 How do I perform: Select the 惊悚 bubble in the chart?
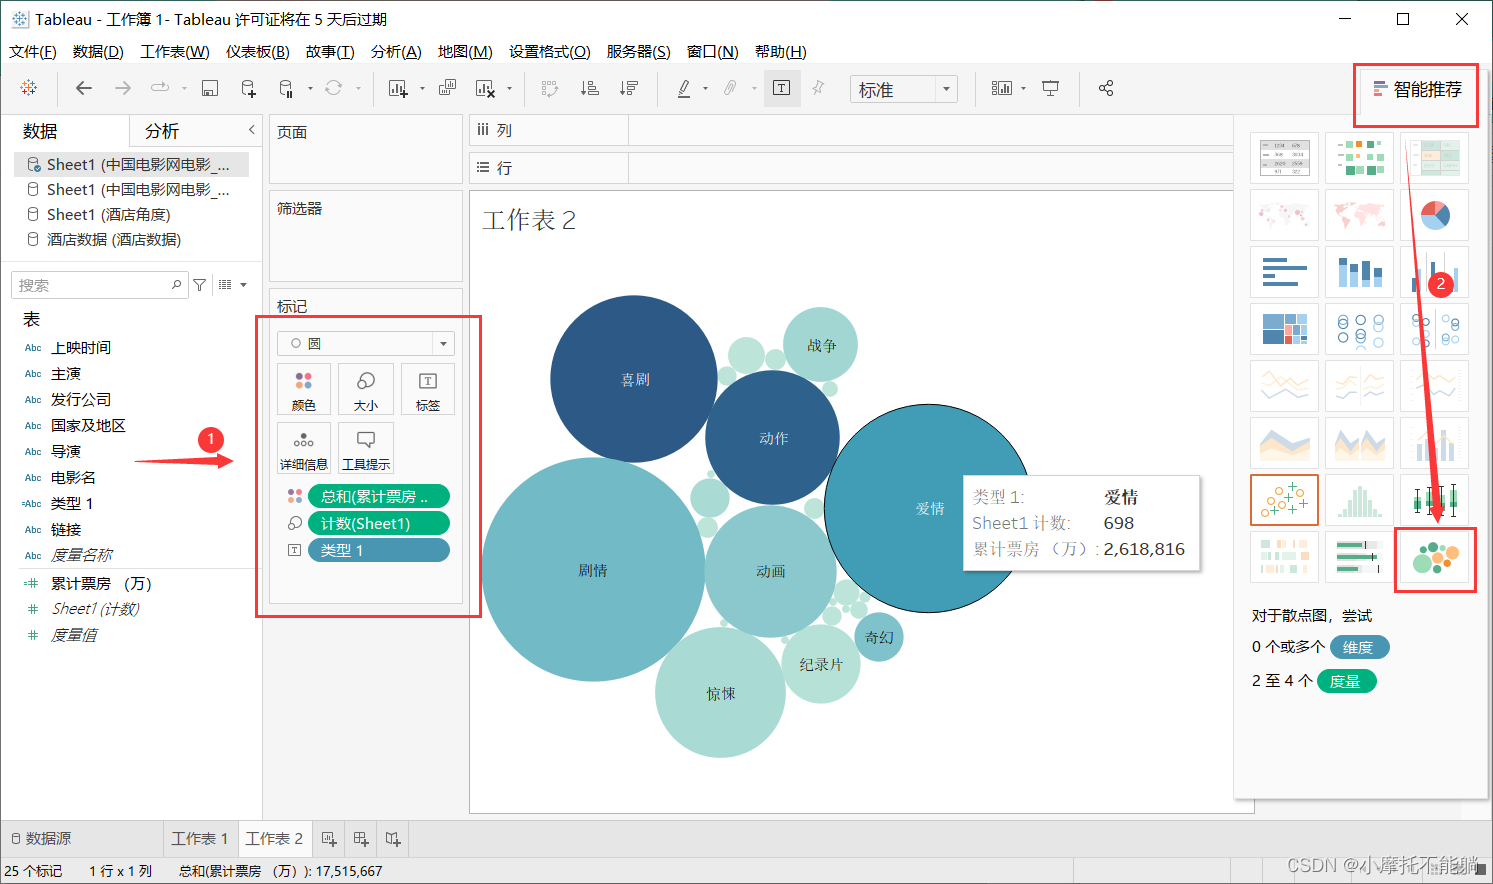tap(720, 693)
